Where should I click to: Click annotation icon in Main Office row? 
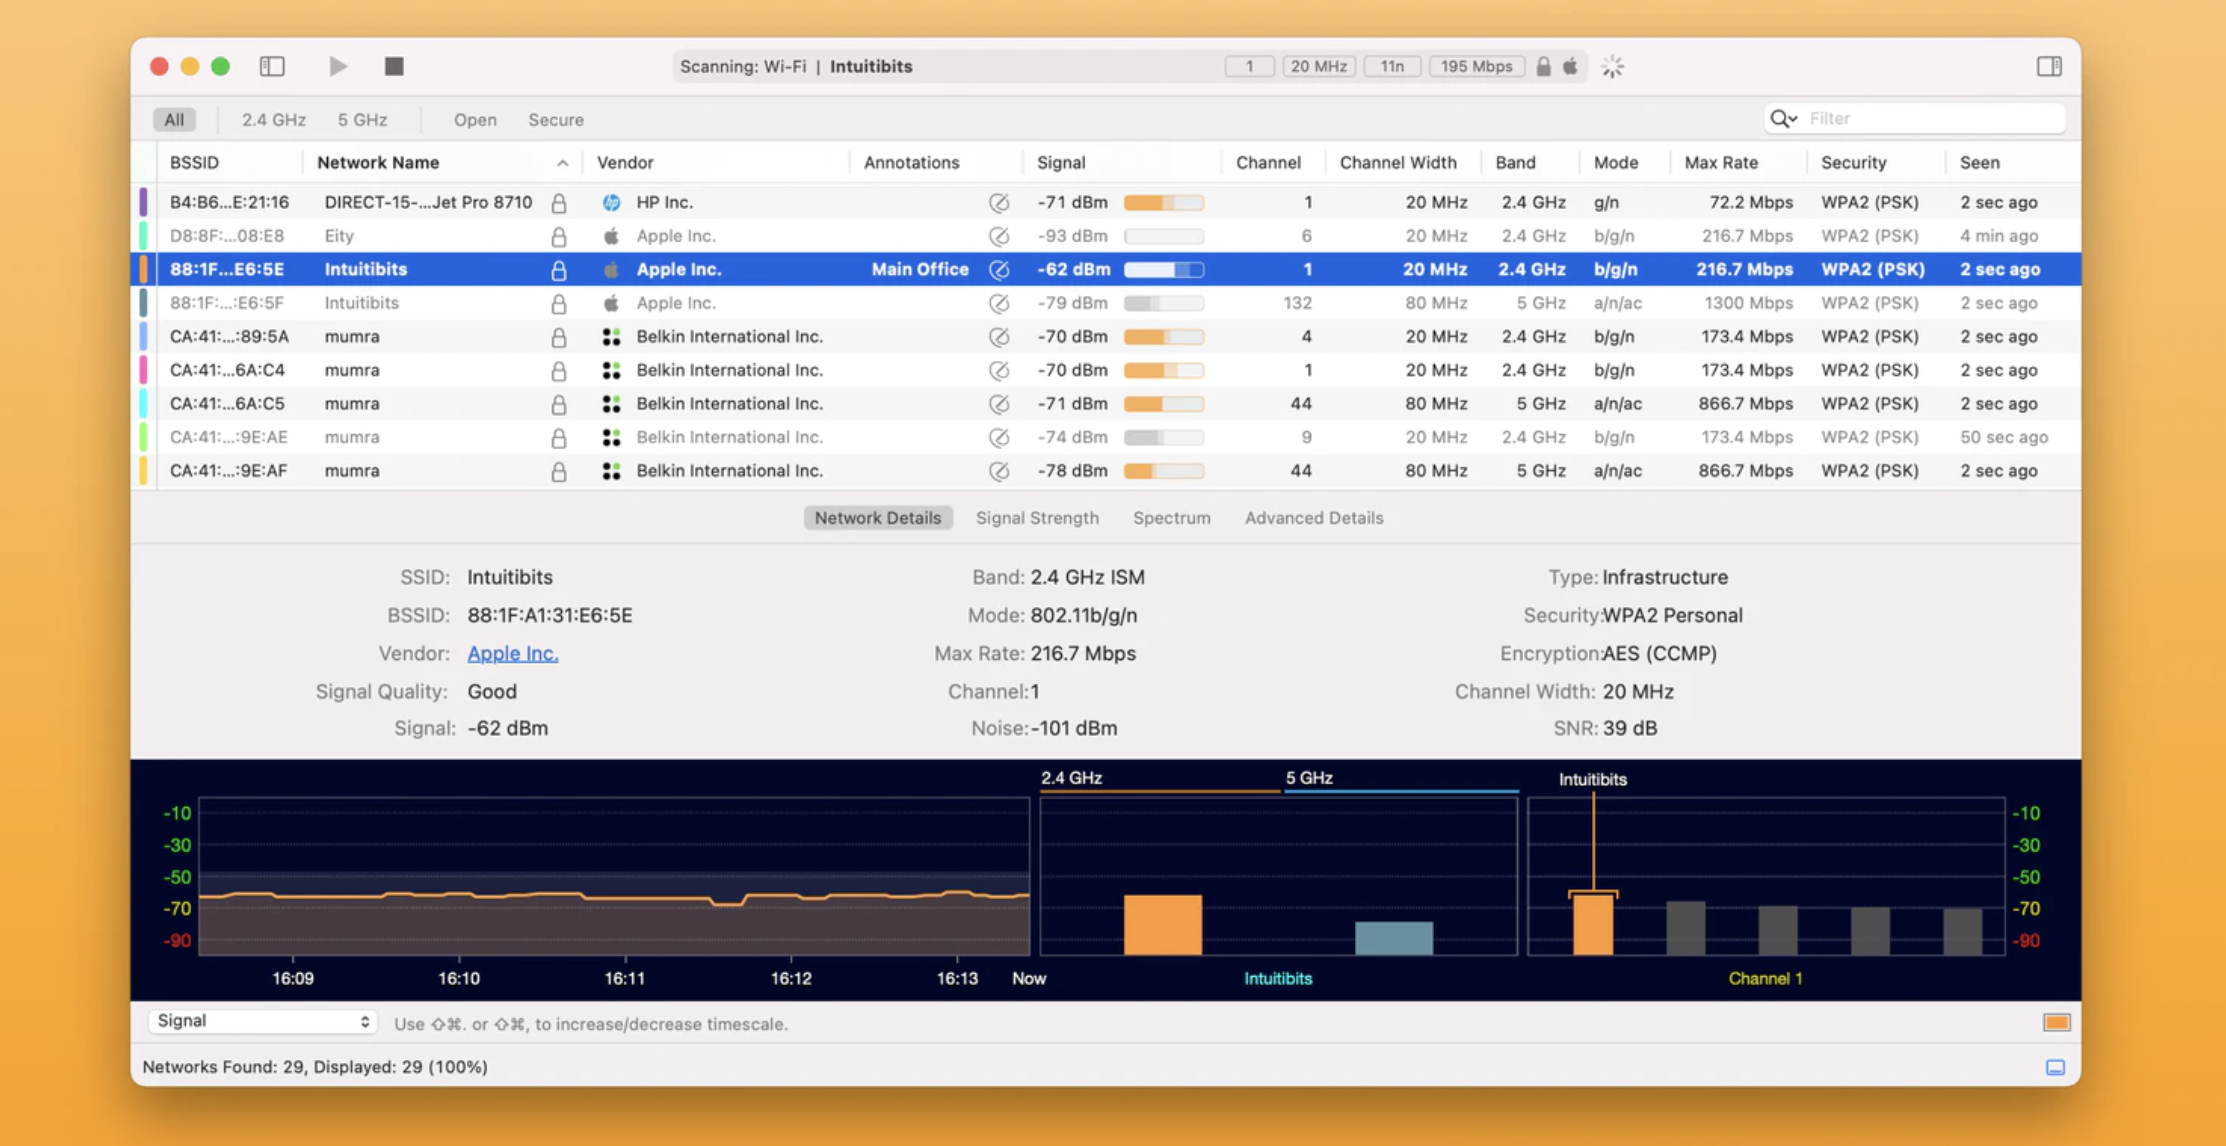pyautogui.click(x=999, y=270)
